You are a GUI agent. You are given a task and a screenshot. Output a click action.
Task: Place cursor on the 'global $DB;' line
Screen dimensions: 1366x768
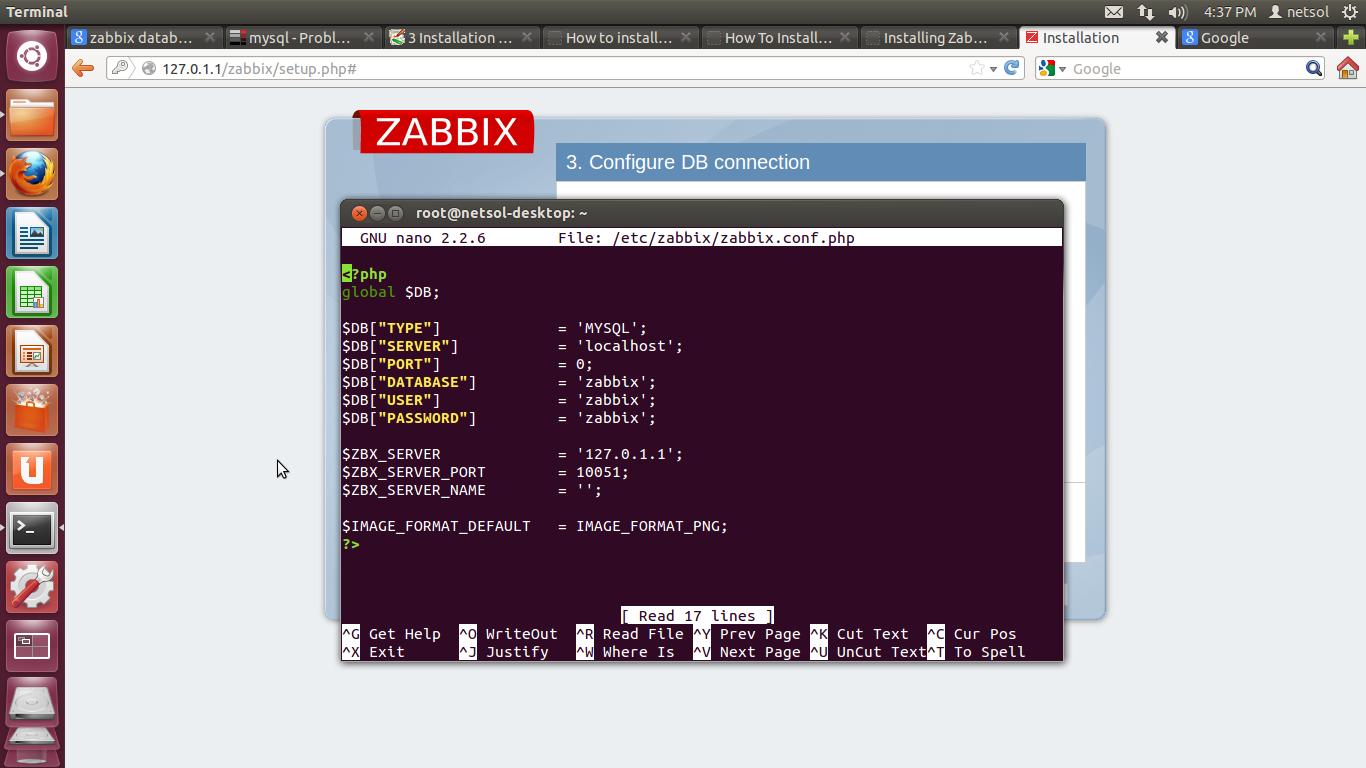(x=391, y=292)
